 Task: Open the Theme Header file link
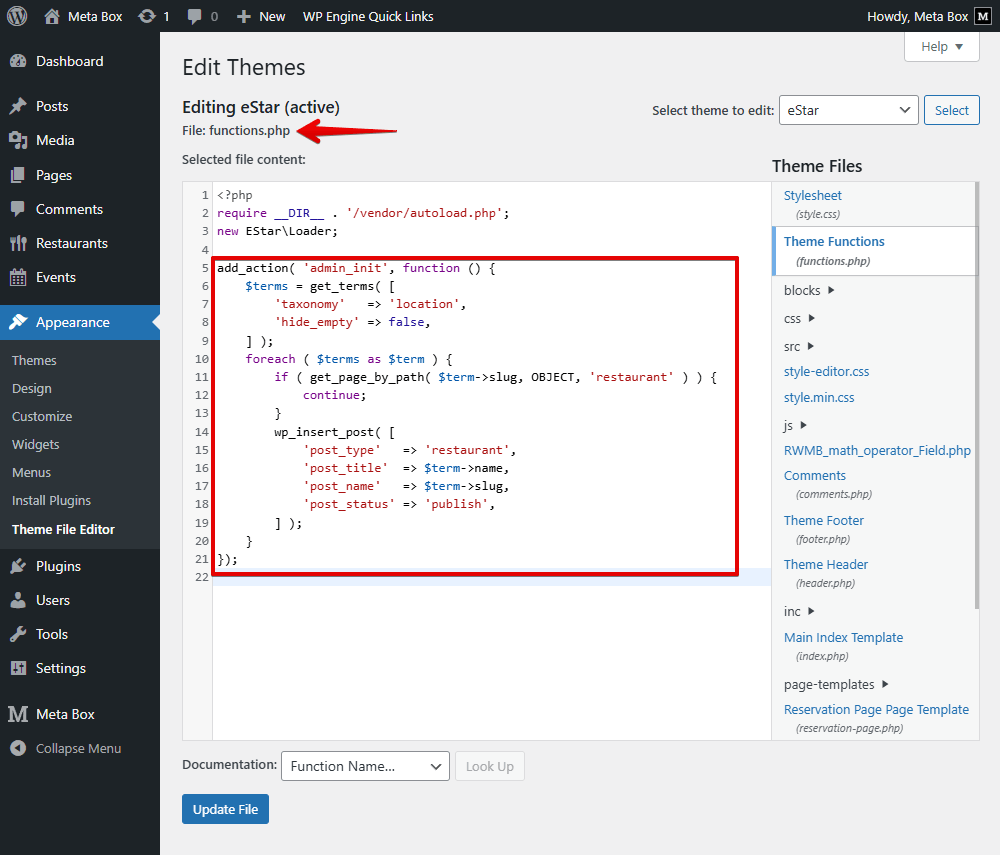(826, 564)
